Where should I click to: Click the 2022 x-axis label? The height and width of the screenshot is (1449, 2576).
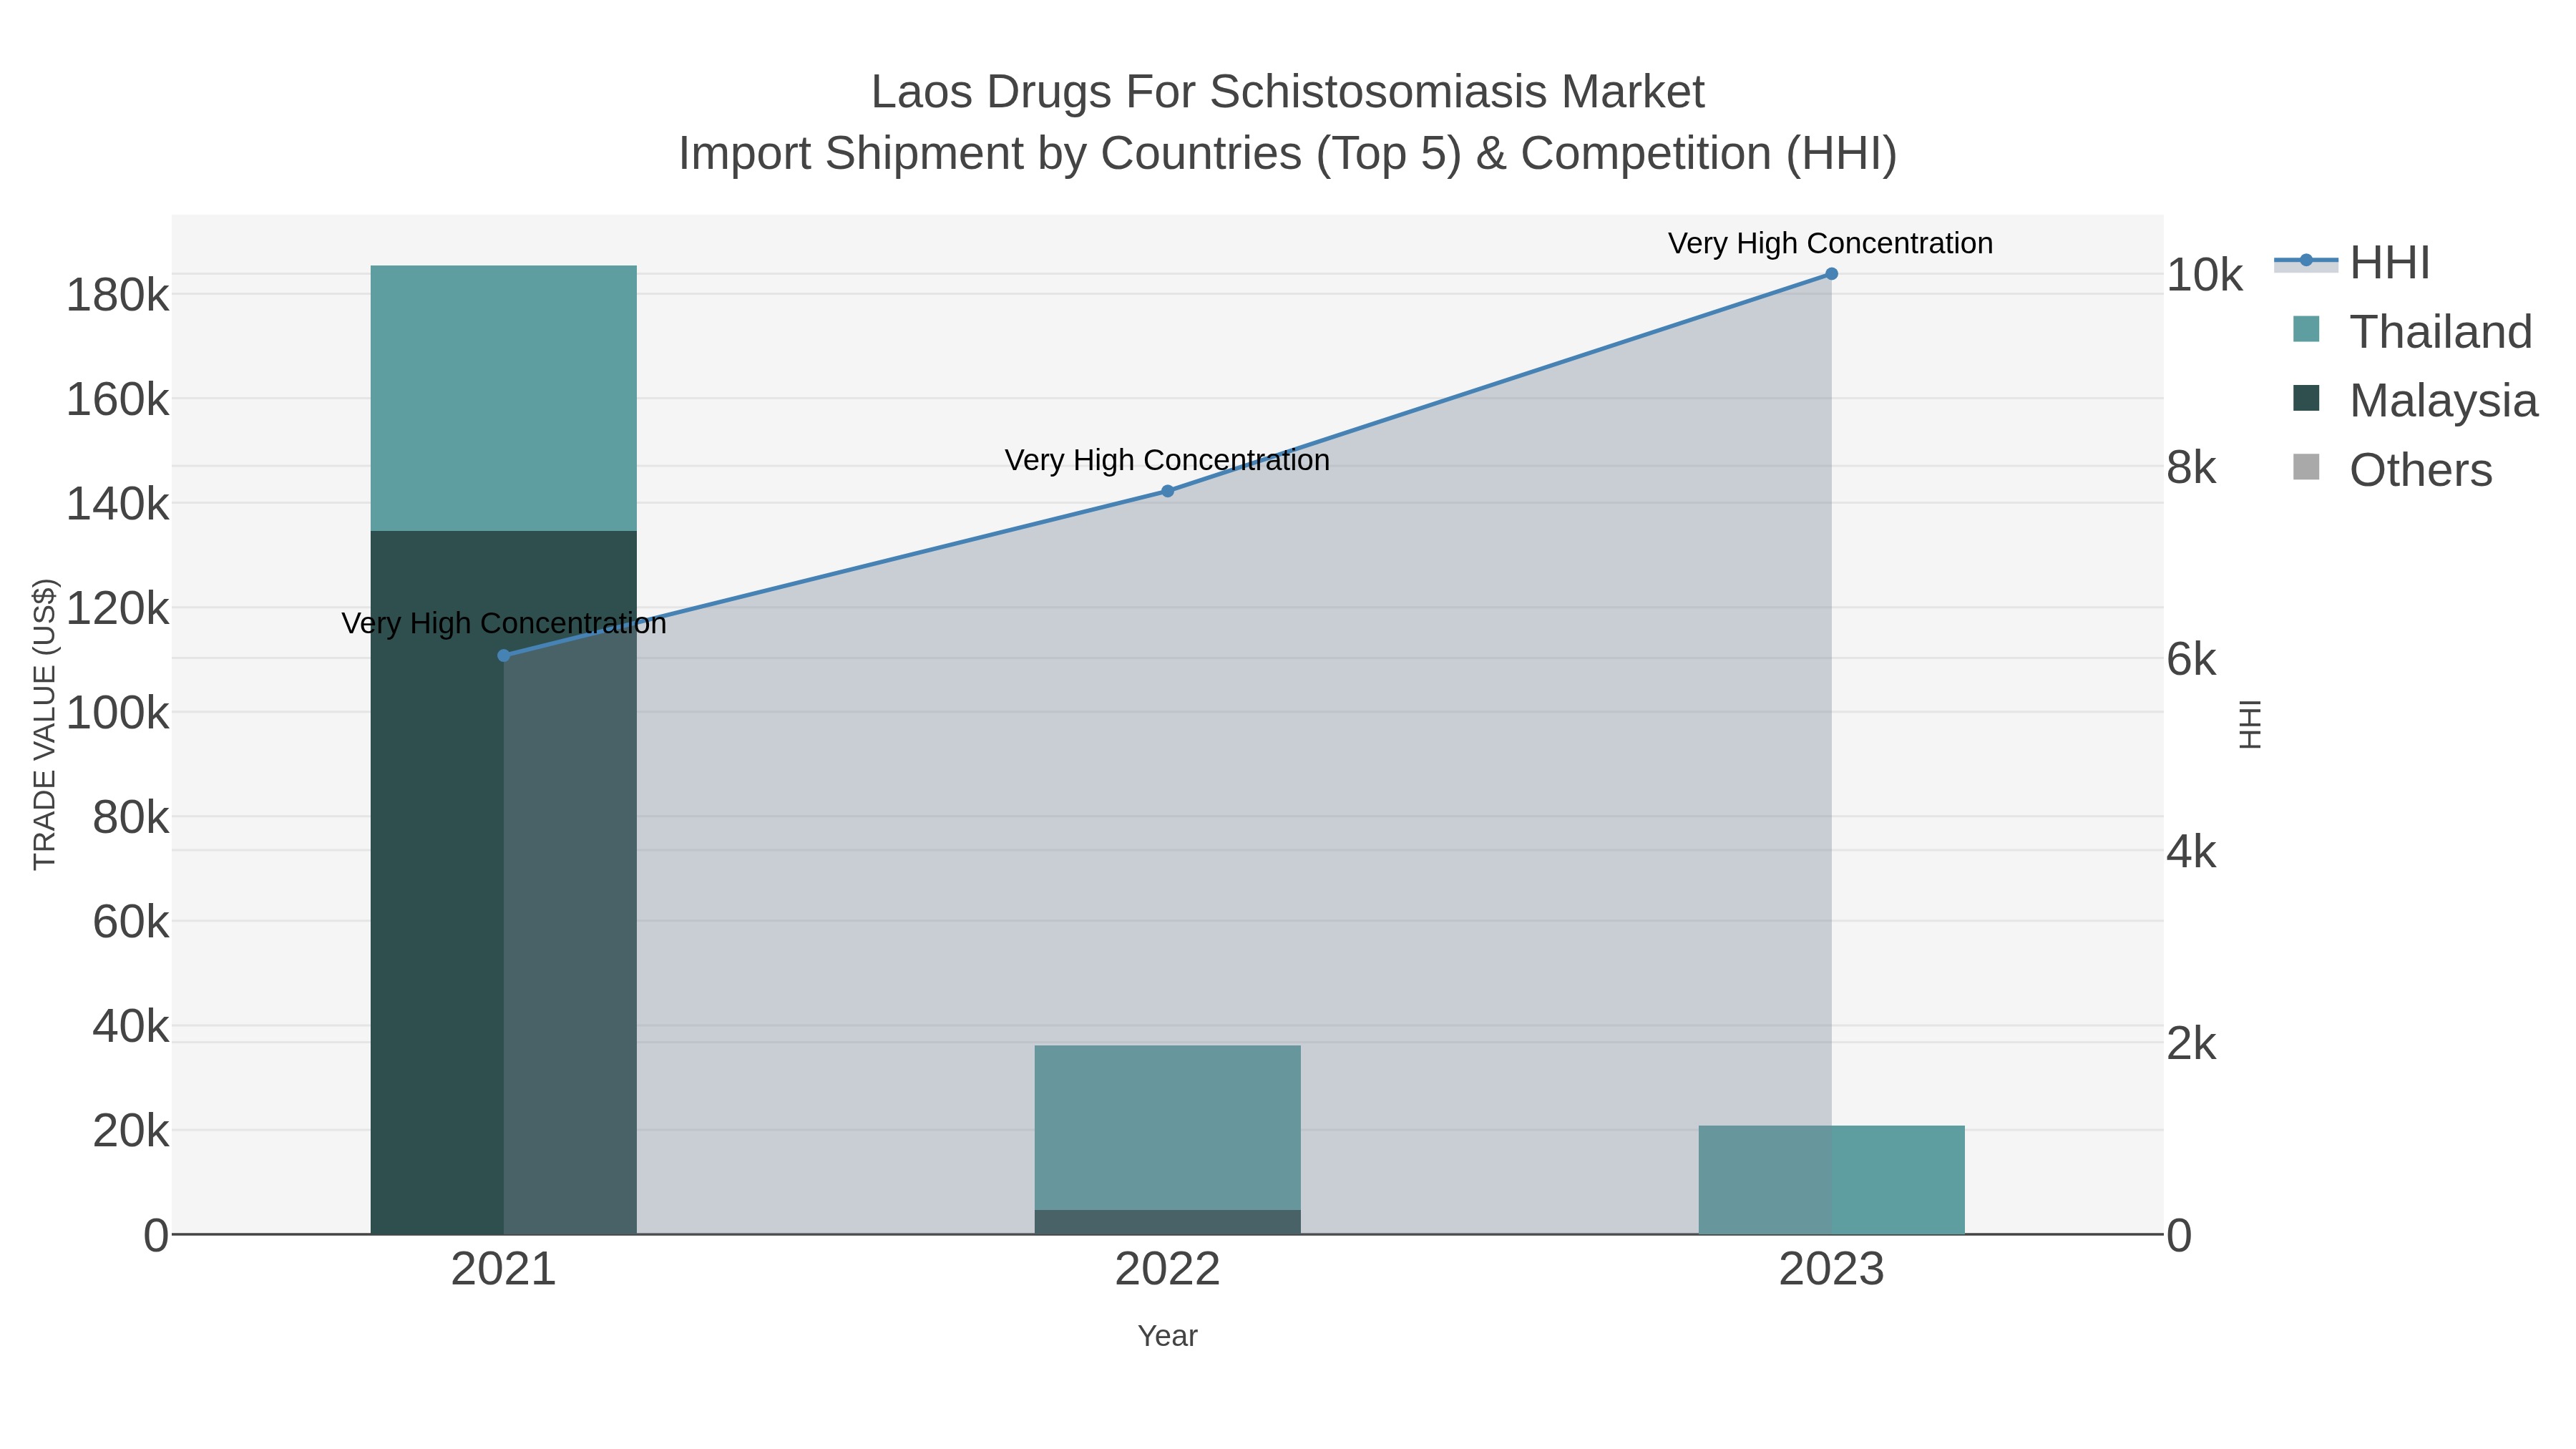click(x=1167, y=1270)
